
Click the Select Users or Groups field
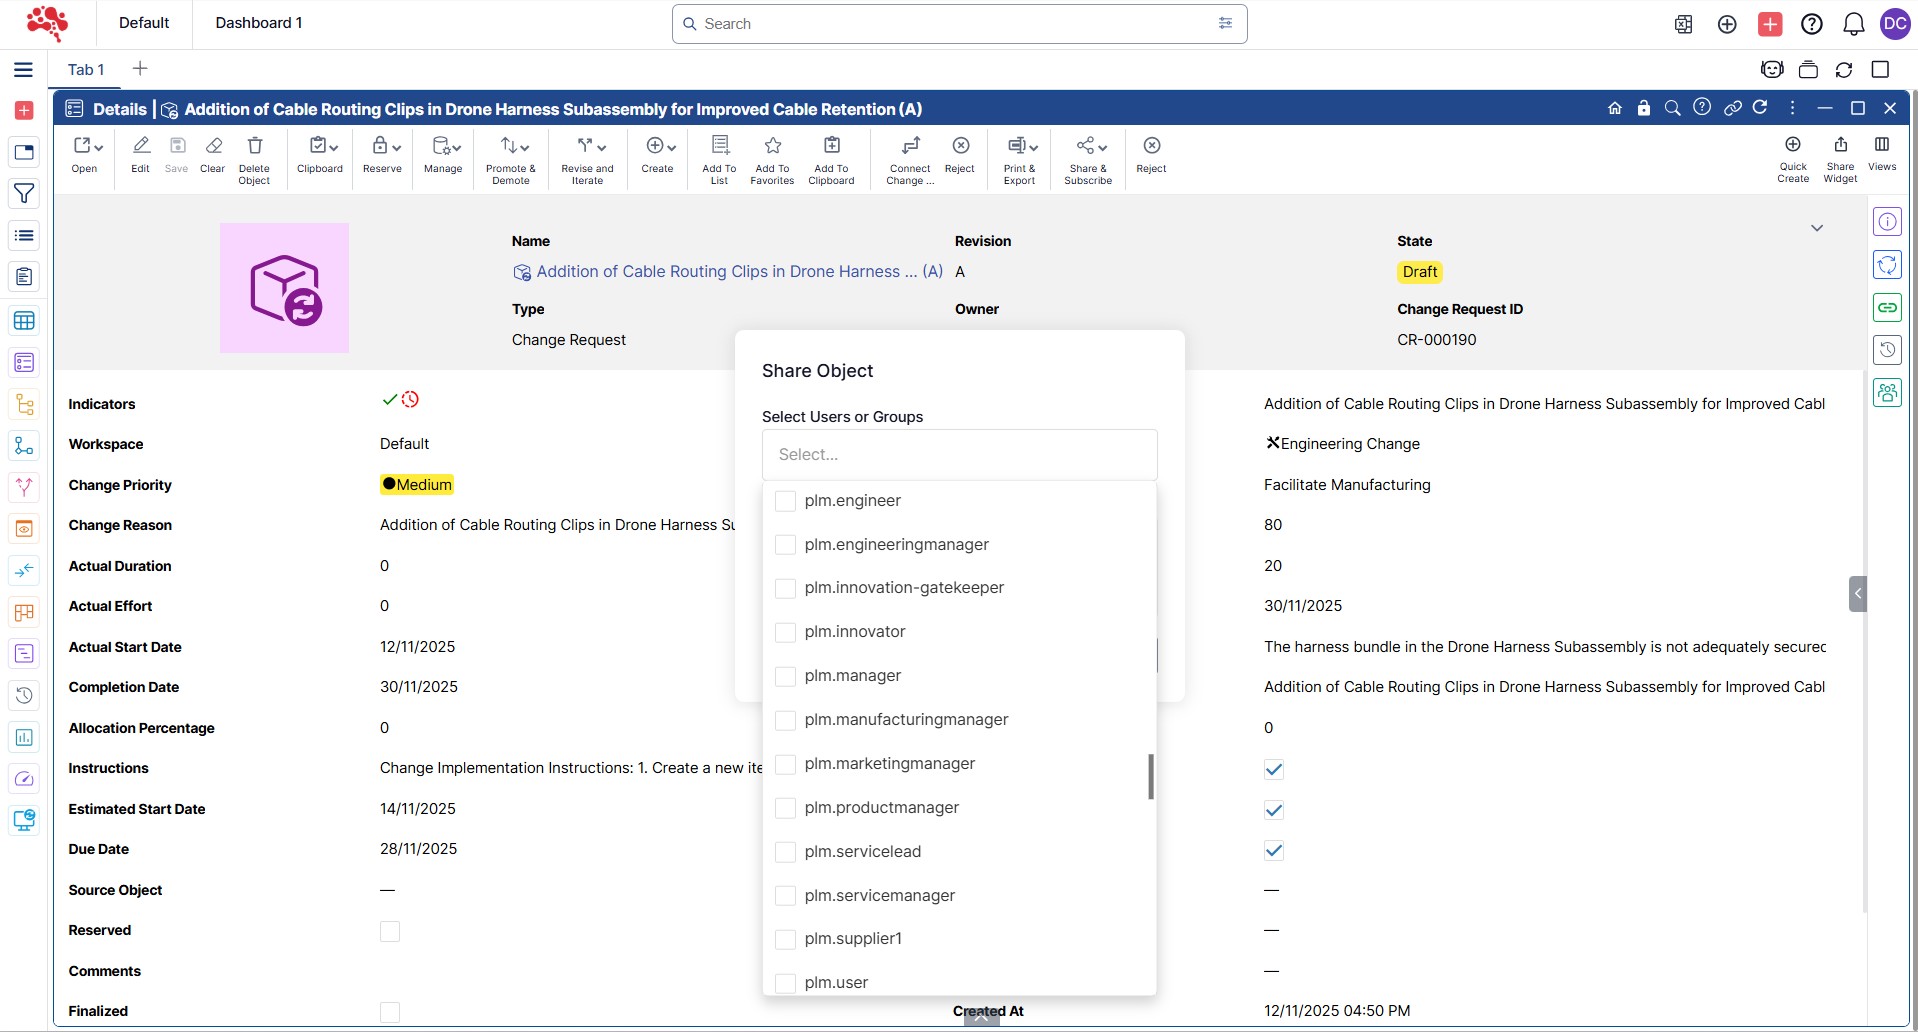[959, 455]
